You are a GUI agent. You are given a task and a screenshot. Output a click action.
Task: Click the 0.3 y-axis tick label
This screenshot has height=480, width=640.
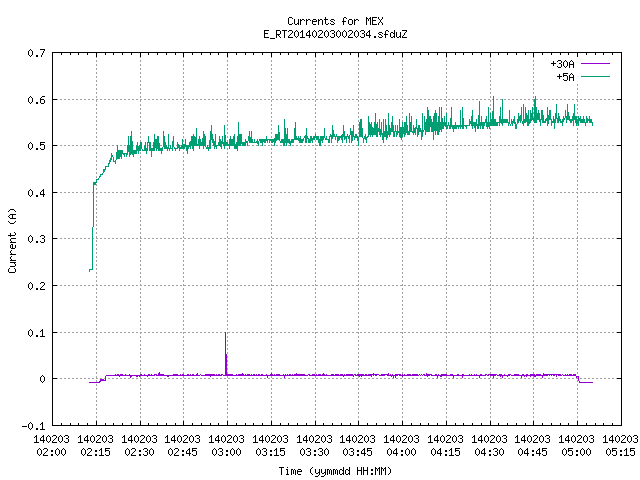(x=36, y=239)
